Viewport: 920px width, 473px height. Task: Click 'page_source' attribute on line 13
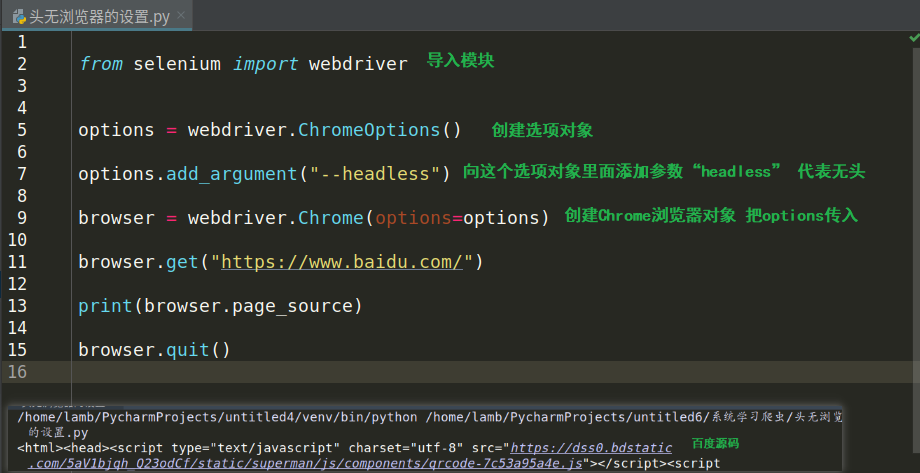[x=293, y=306]
